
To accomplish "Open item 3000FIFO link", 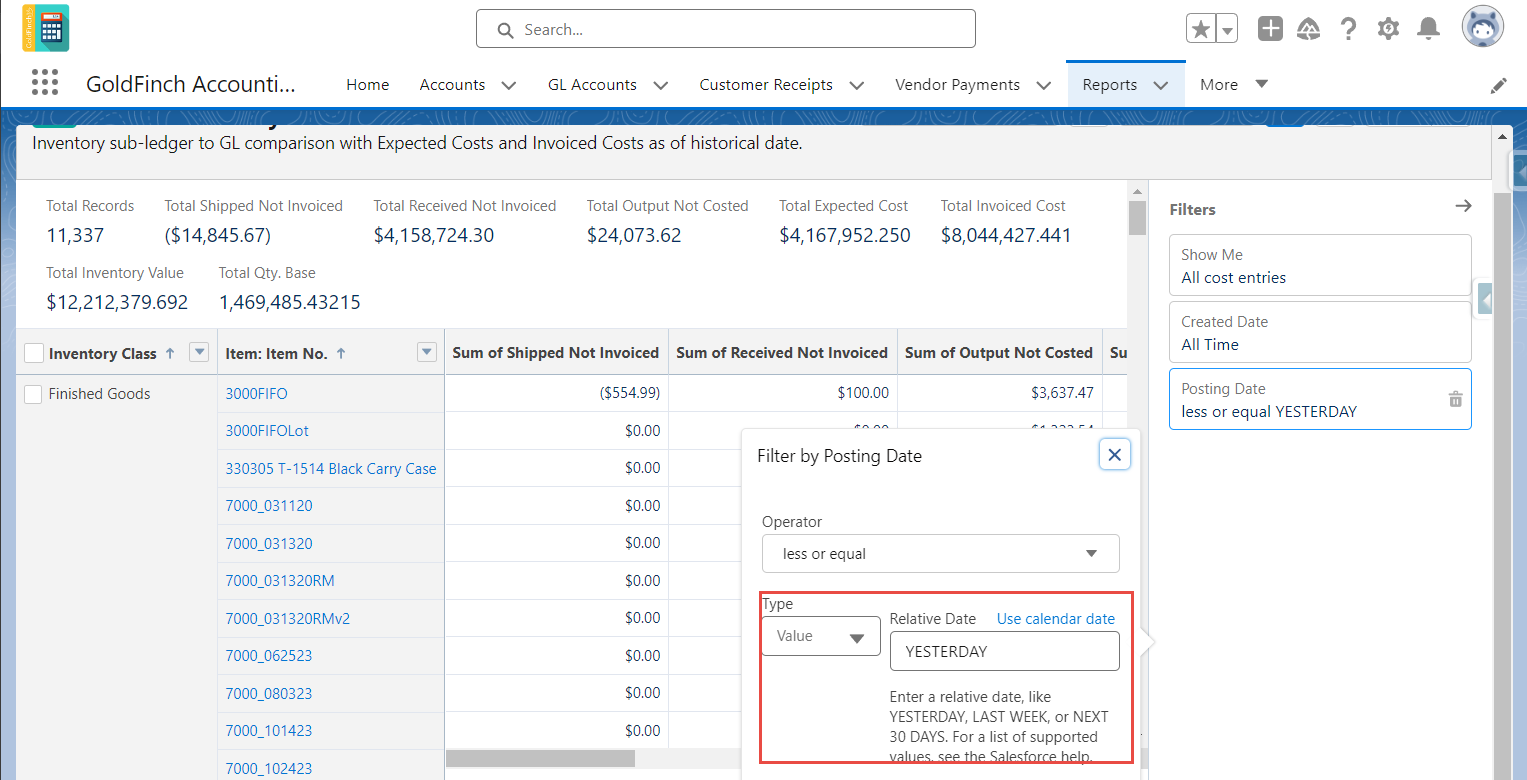I will pos(256,394).
